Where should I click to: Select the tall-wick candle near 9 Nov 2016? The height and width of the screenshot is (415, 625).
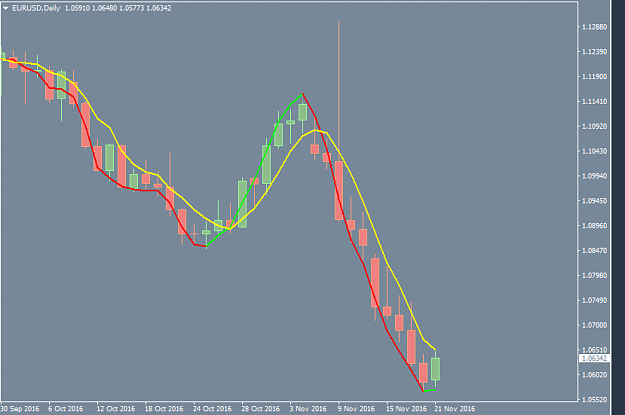pos(339,191)
